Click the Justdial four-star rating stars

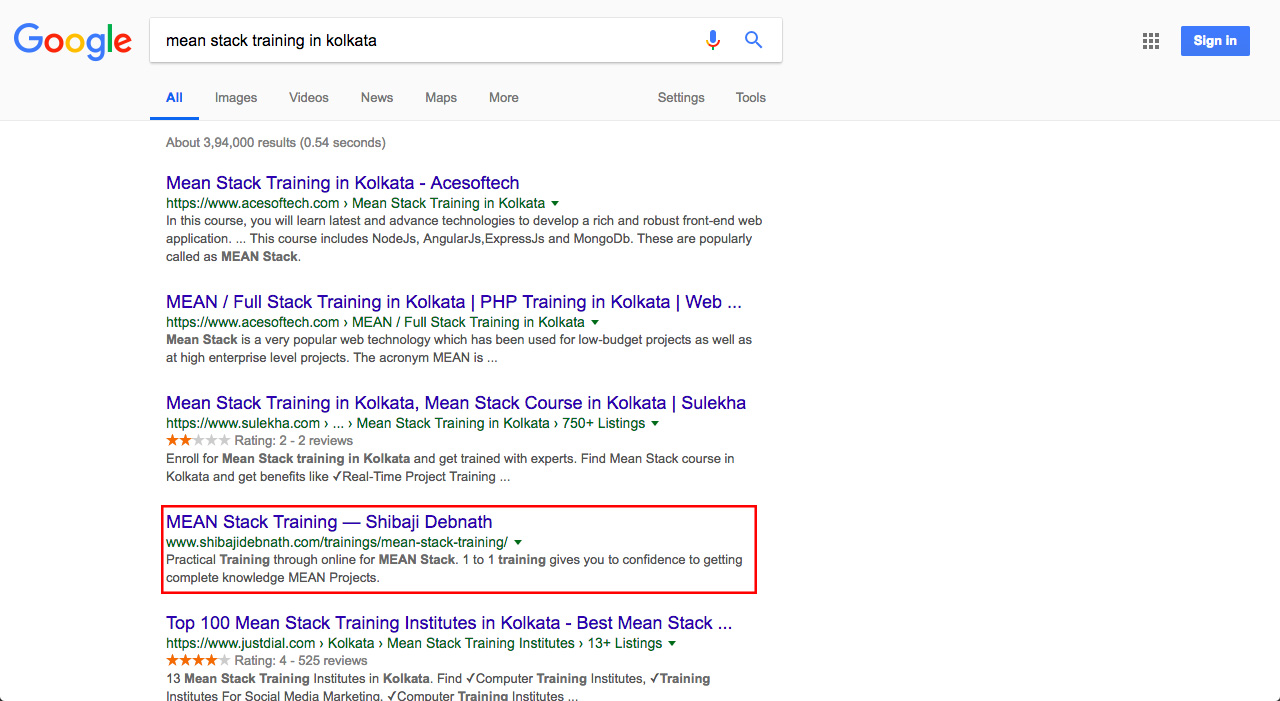pos(198,661)
